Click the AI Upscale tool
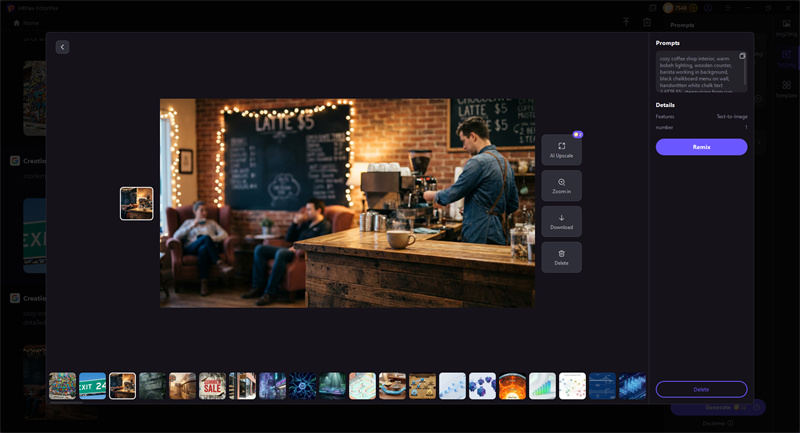This screenshot has height=433, width=800. click(561, 150)
